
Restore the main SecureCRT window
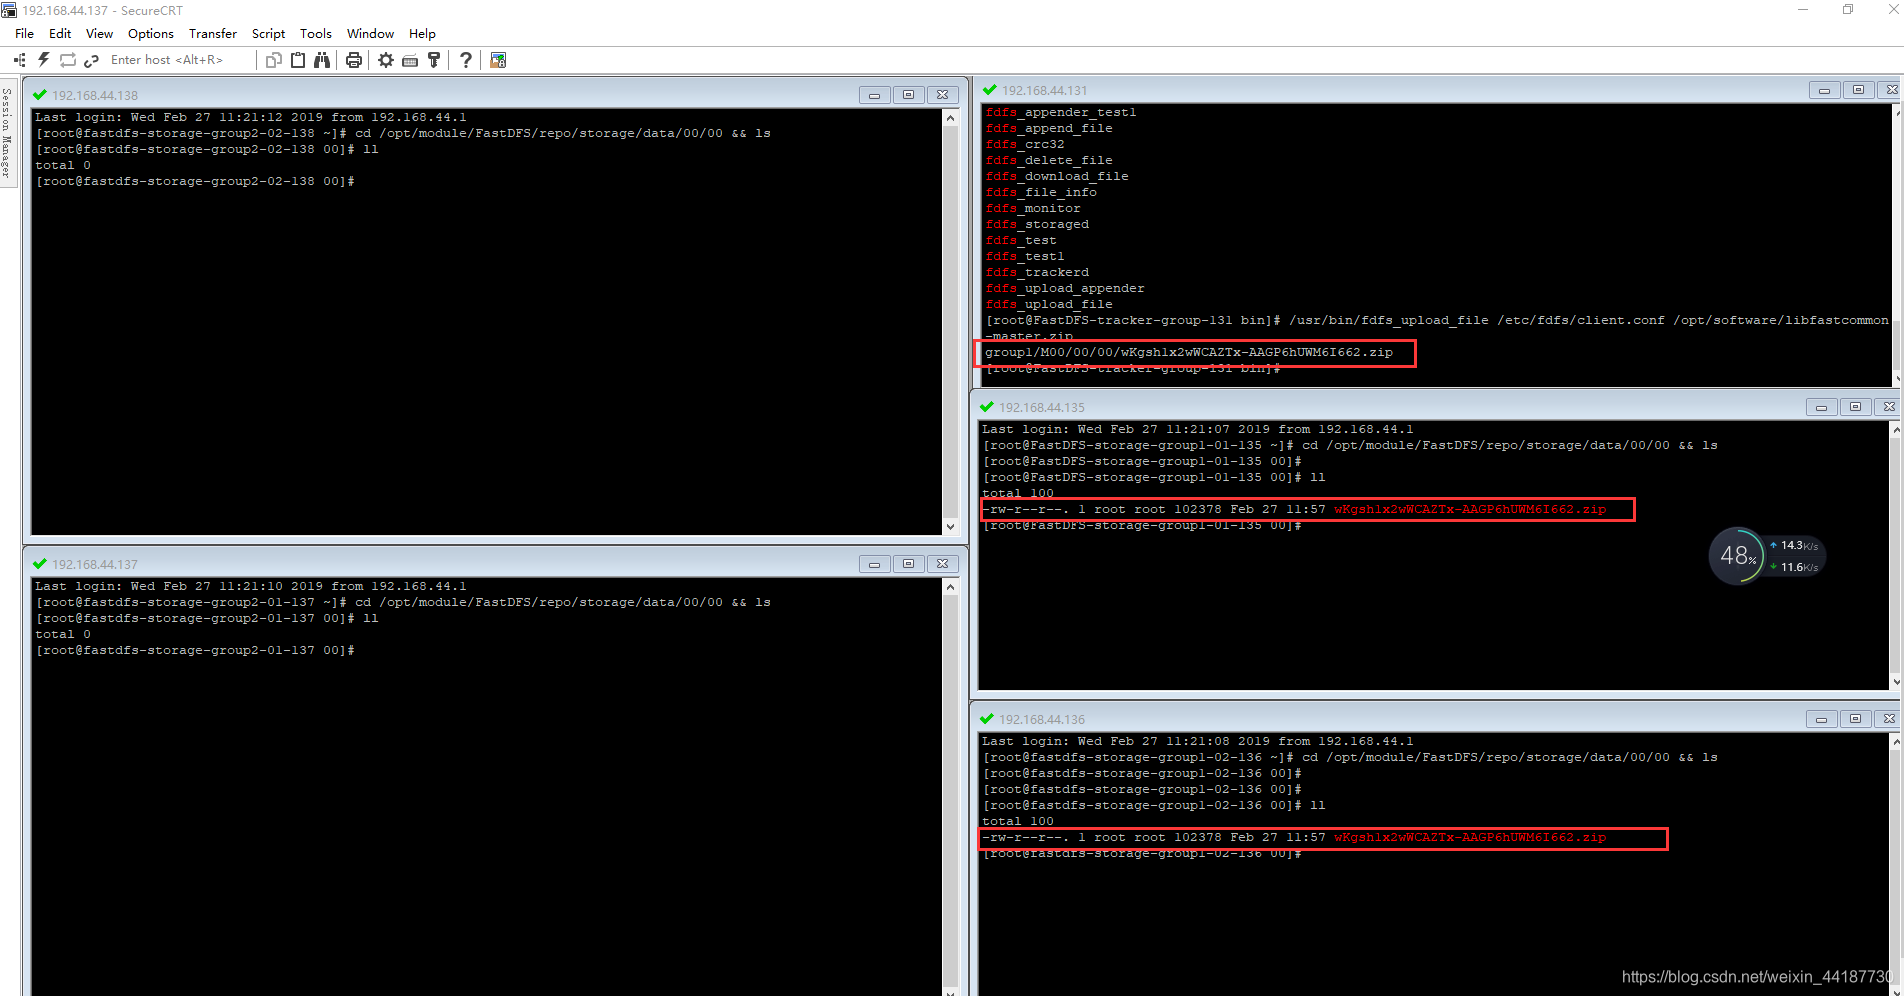[1848, 10]
